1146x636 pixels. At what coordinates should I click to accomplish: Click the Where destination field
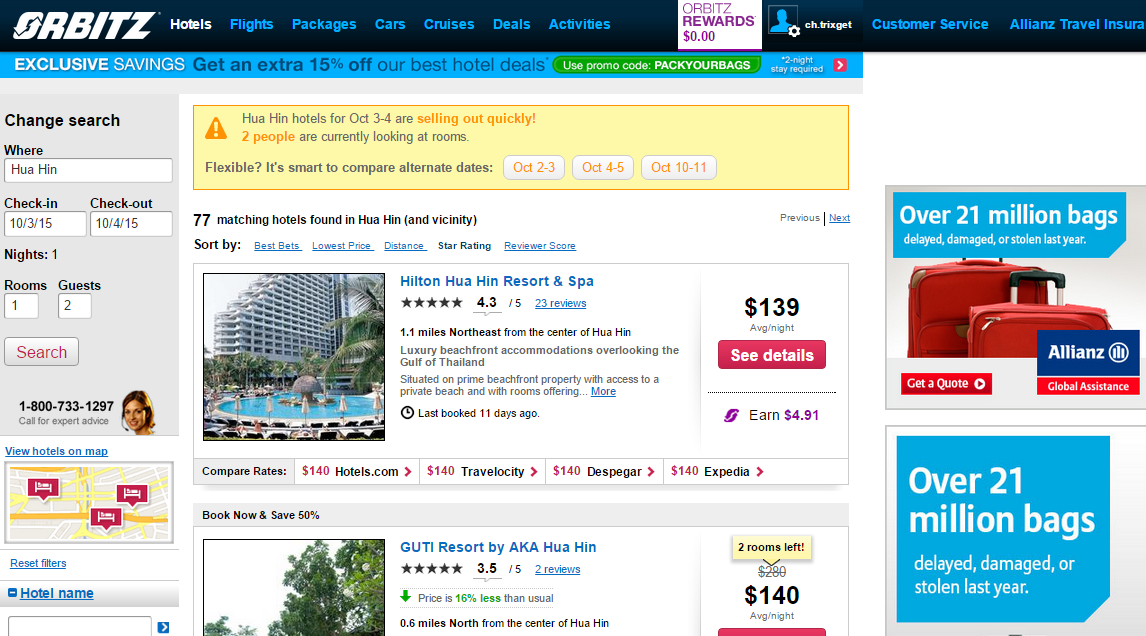click(x=88, y=170)
